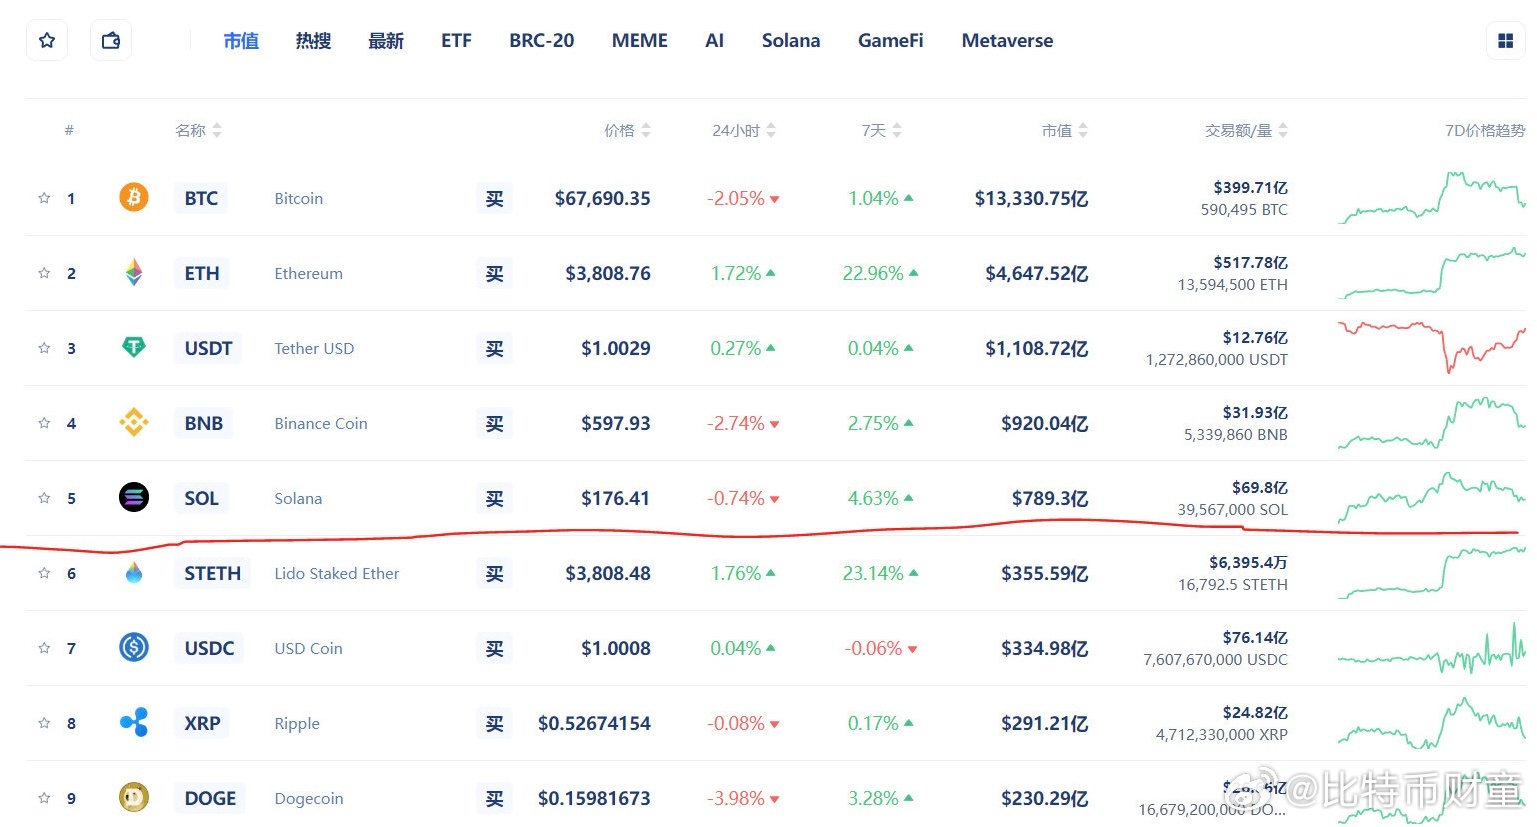Screen dimensions: 1537x827
Task: View the BNB 7D price trend chart
Action: pos(1431,423)
